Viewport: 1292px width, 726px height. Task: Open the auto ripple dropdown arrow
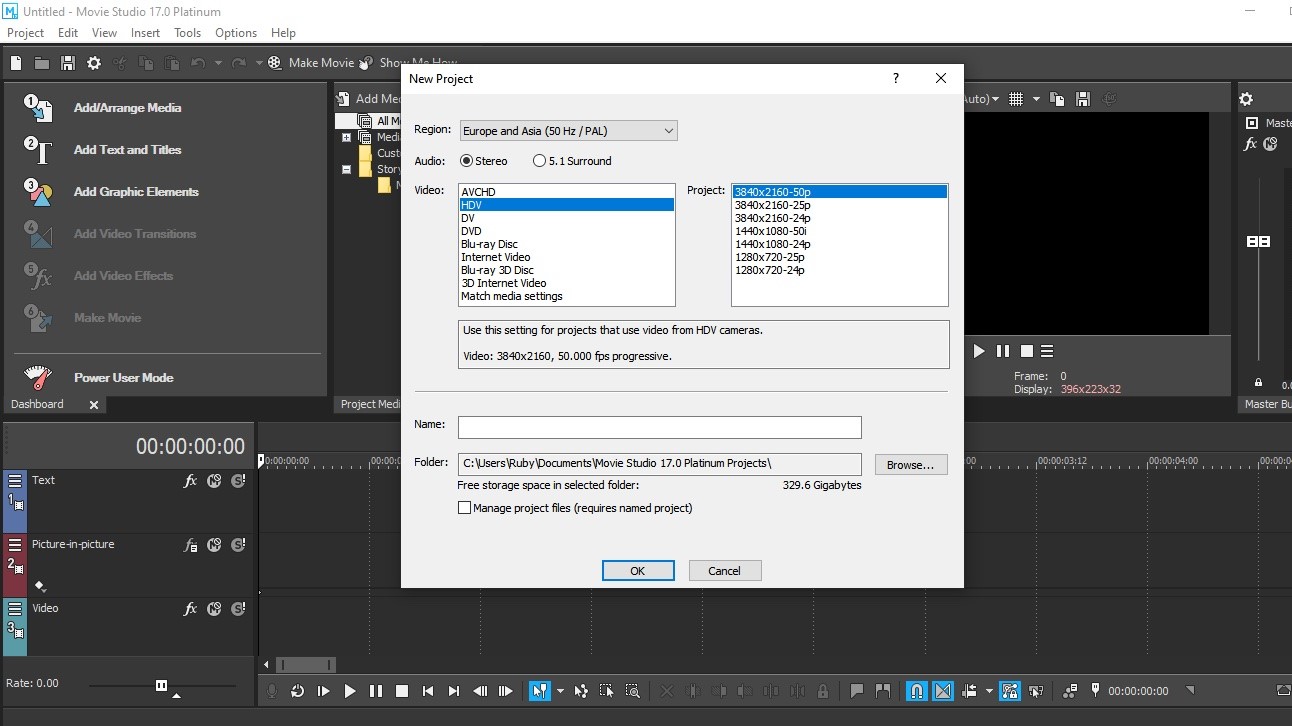tap(989, 691)
